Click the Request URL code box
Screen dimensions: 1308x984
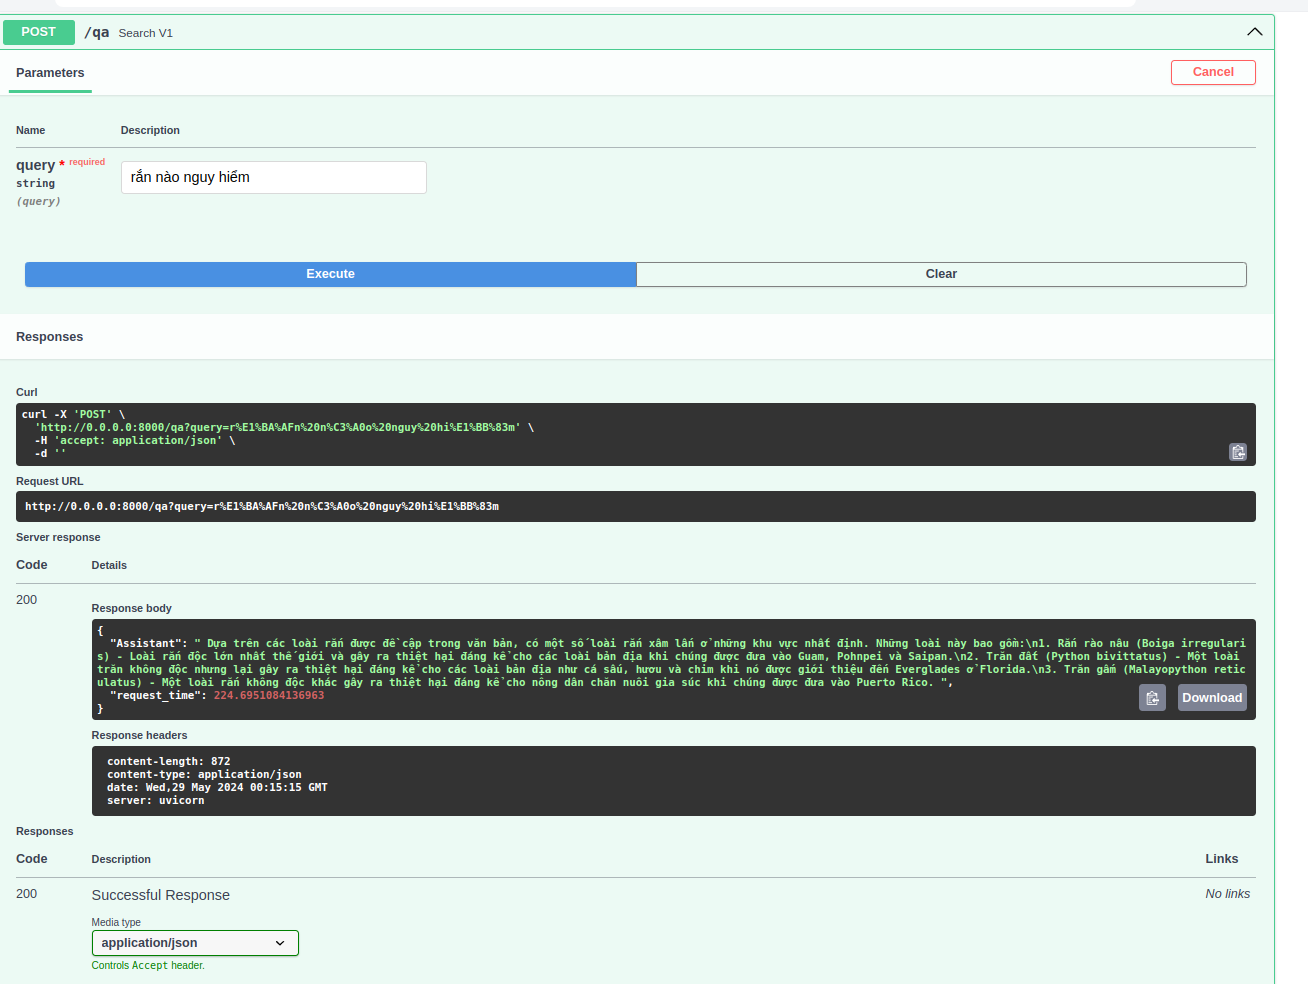(x=636, y=506)
